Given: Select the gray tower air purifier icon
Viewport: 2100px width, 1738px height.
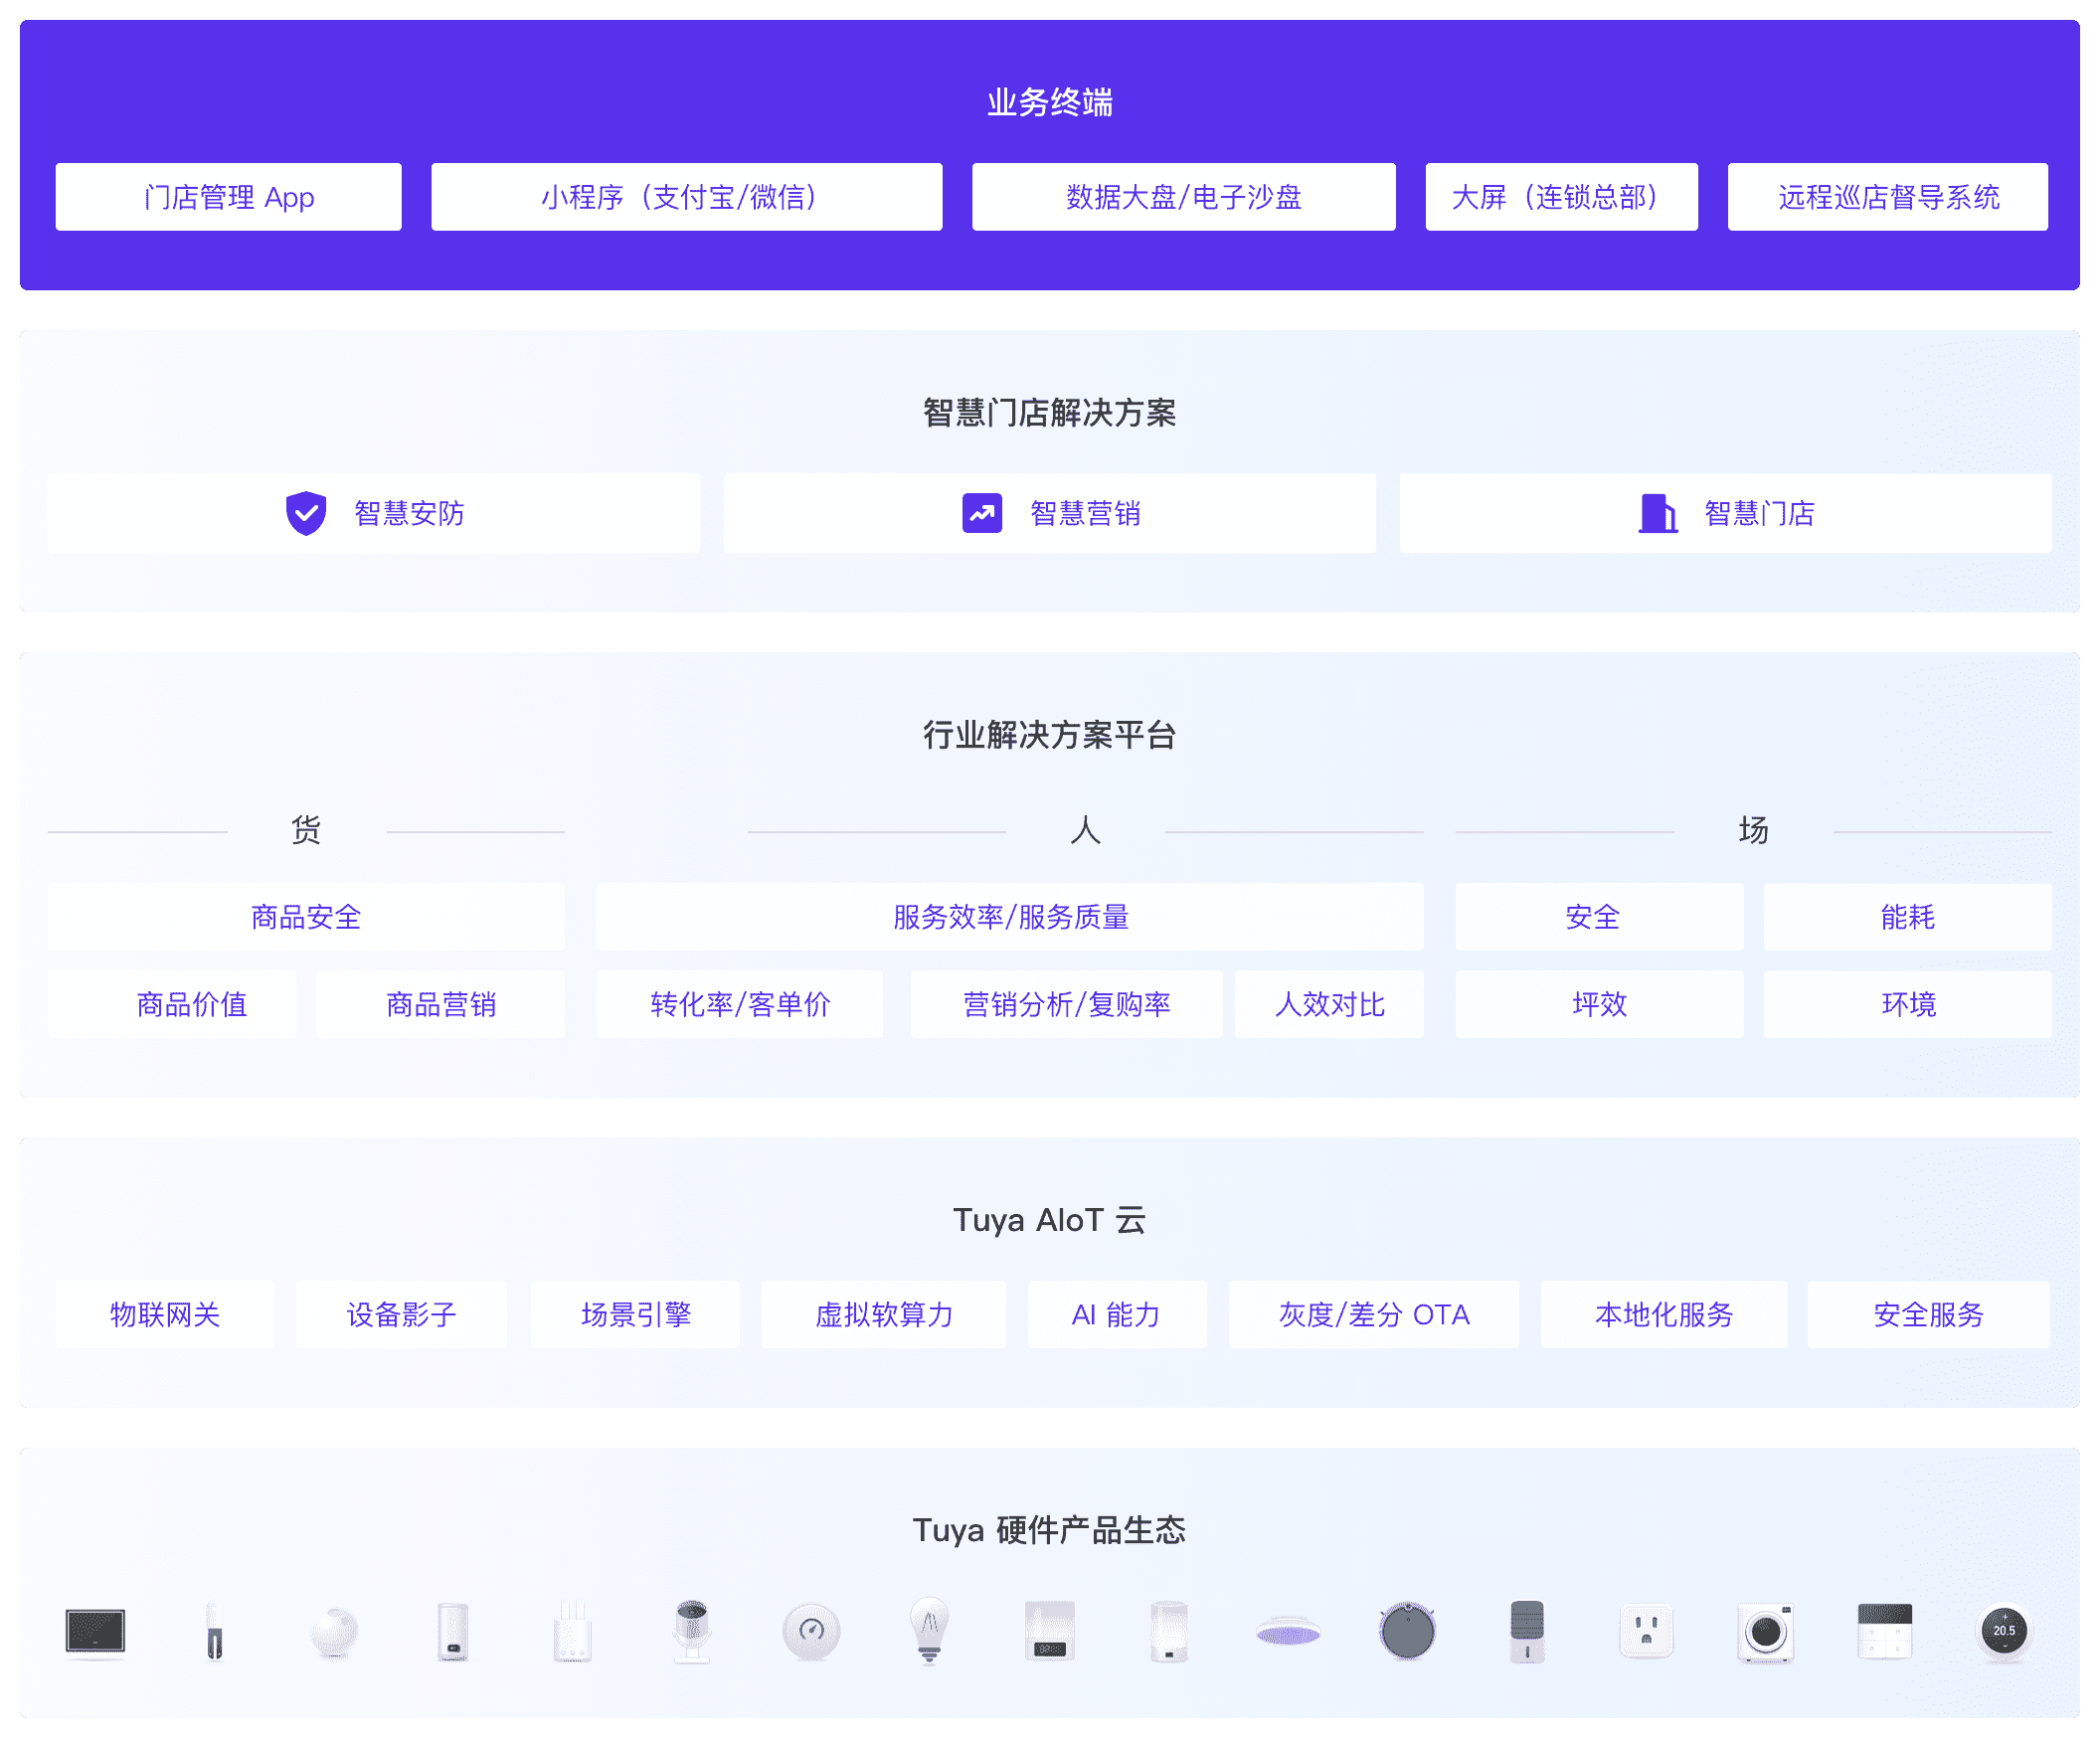Looking at the screenshot, I should 1527,1632.
